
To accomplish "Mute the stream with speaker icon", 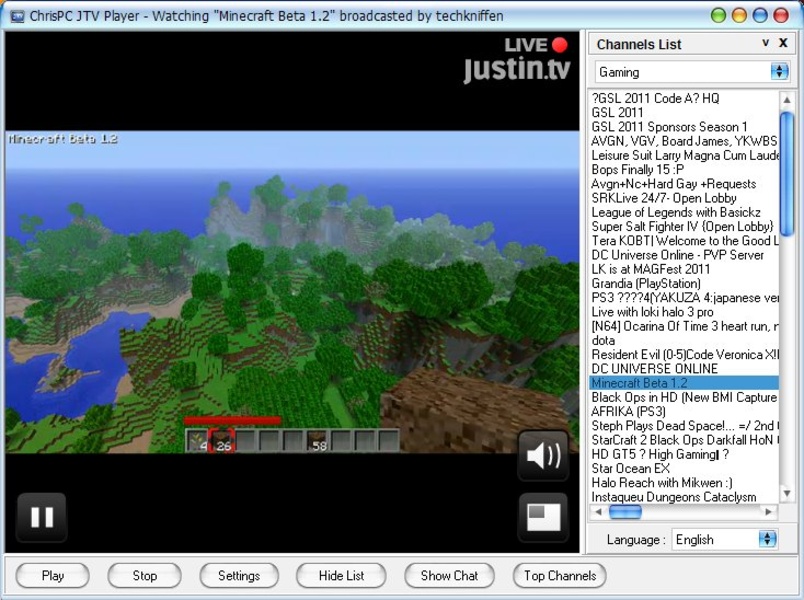I will tap(543, 456).
